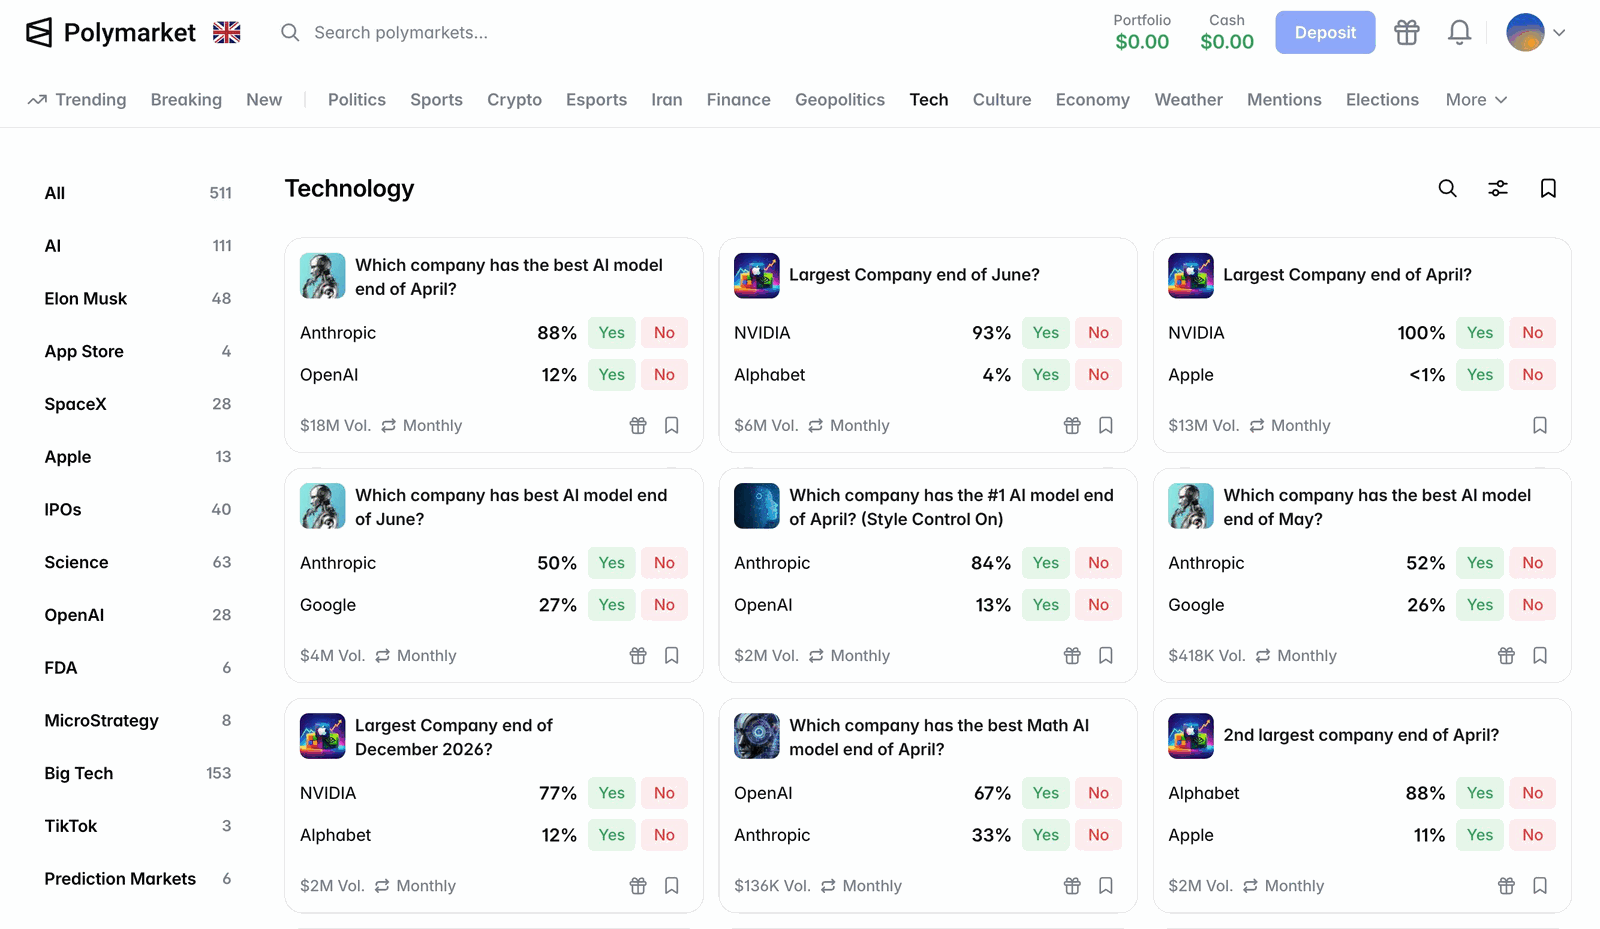Open the account menu chevron beside avatar
1600x929 pixels.
(1561, 32)
